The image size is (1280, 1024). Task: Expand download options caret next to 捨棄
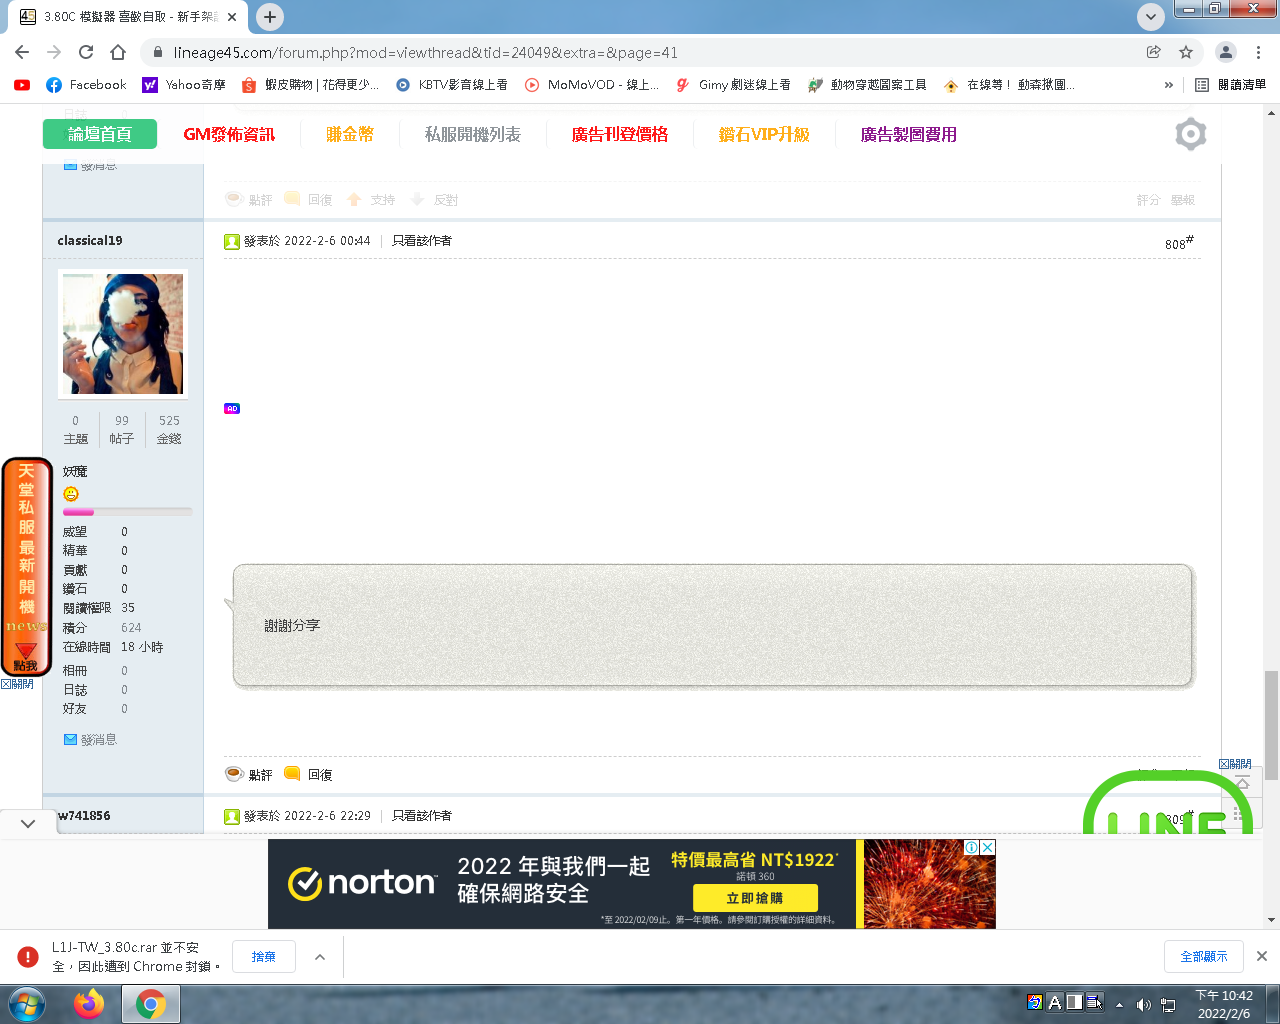320,957
